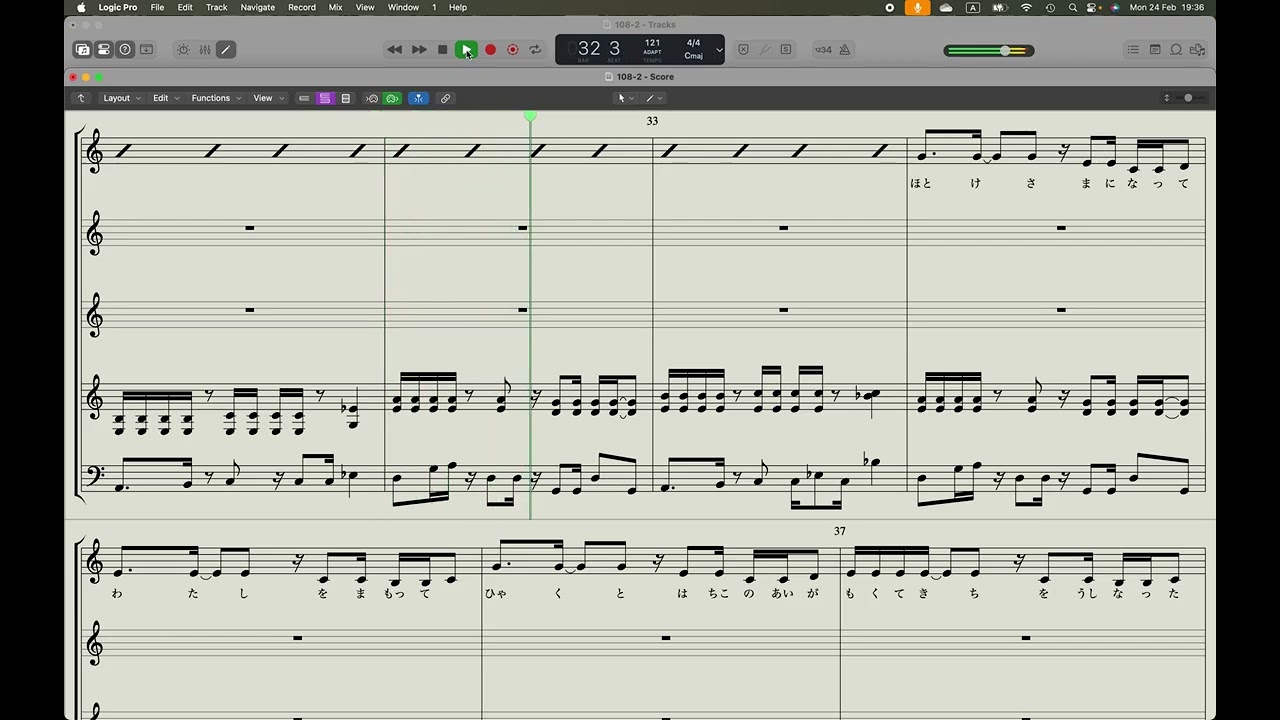Open the Mix menu

coord(335,7)
